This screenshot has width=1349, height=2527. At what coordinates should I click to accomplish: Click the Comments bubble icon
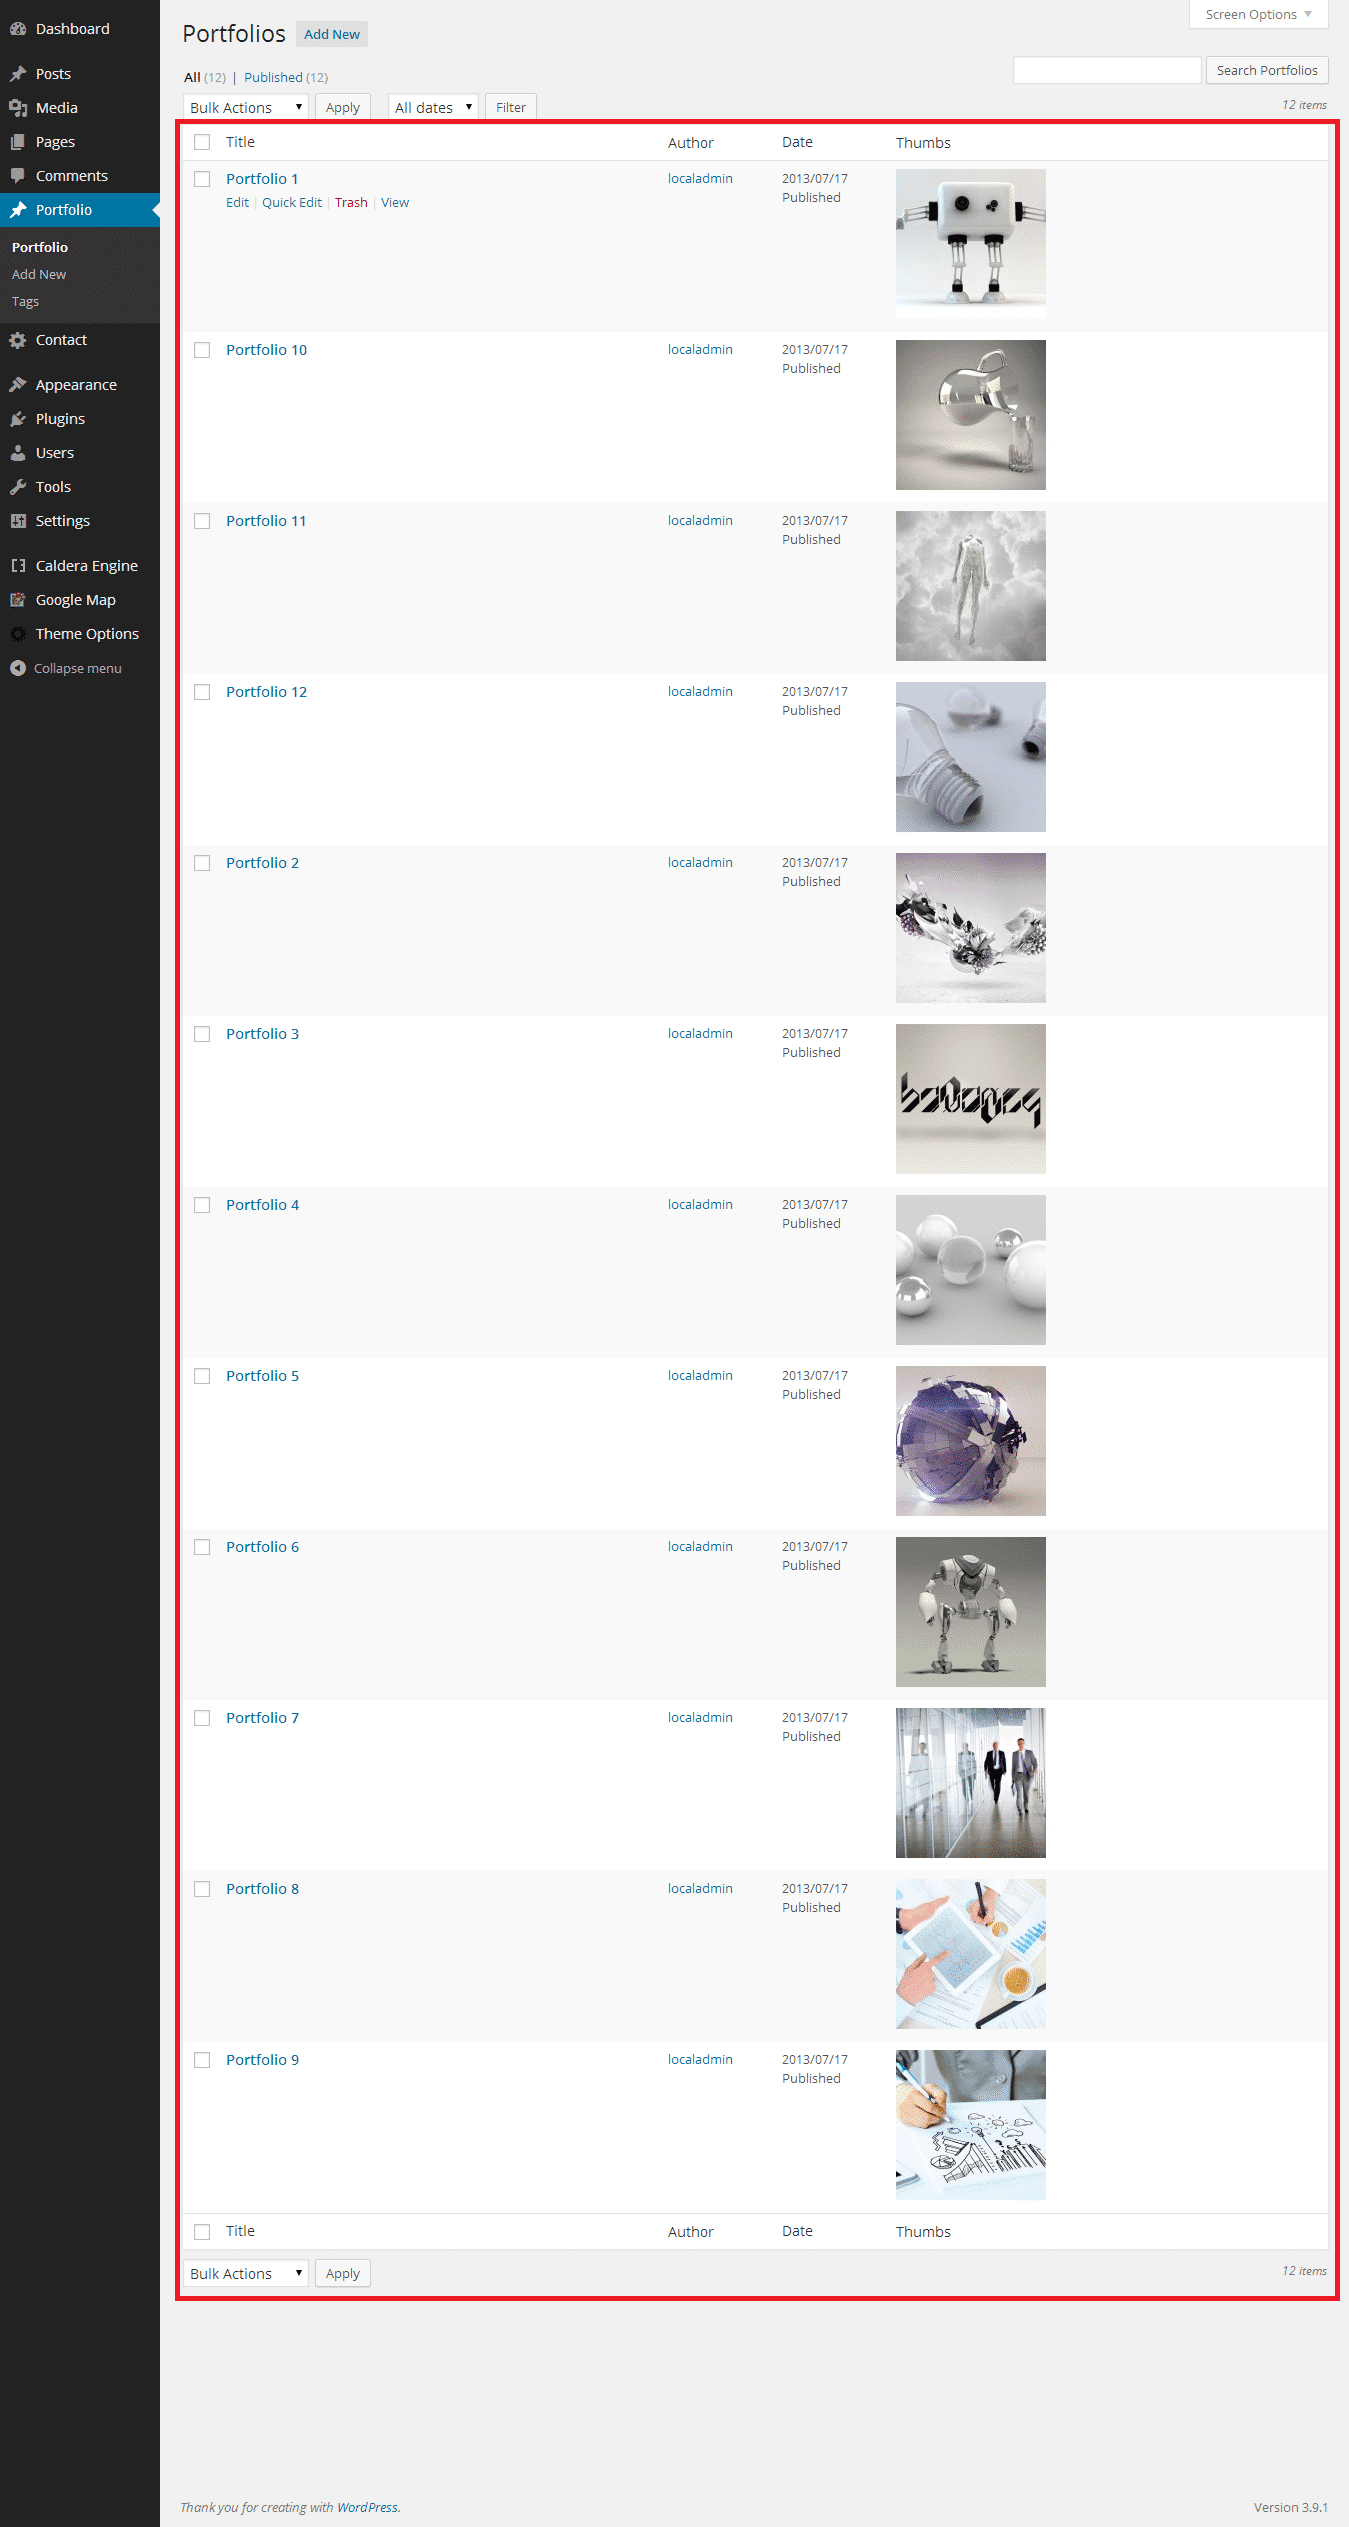tap(18, 176)
